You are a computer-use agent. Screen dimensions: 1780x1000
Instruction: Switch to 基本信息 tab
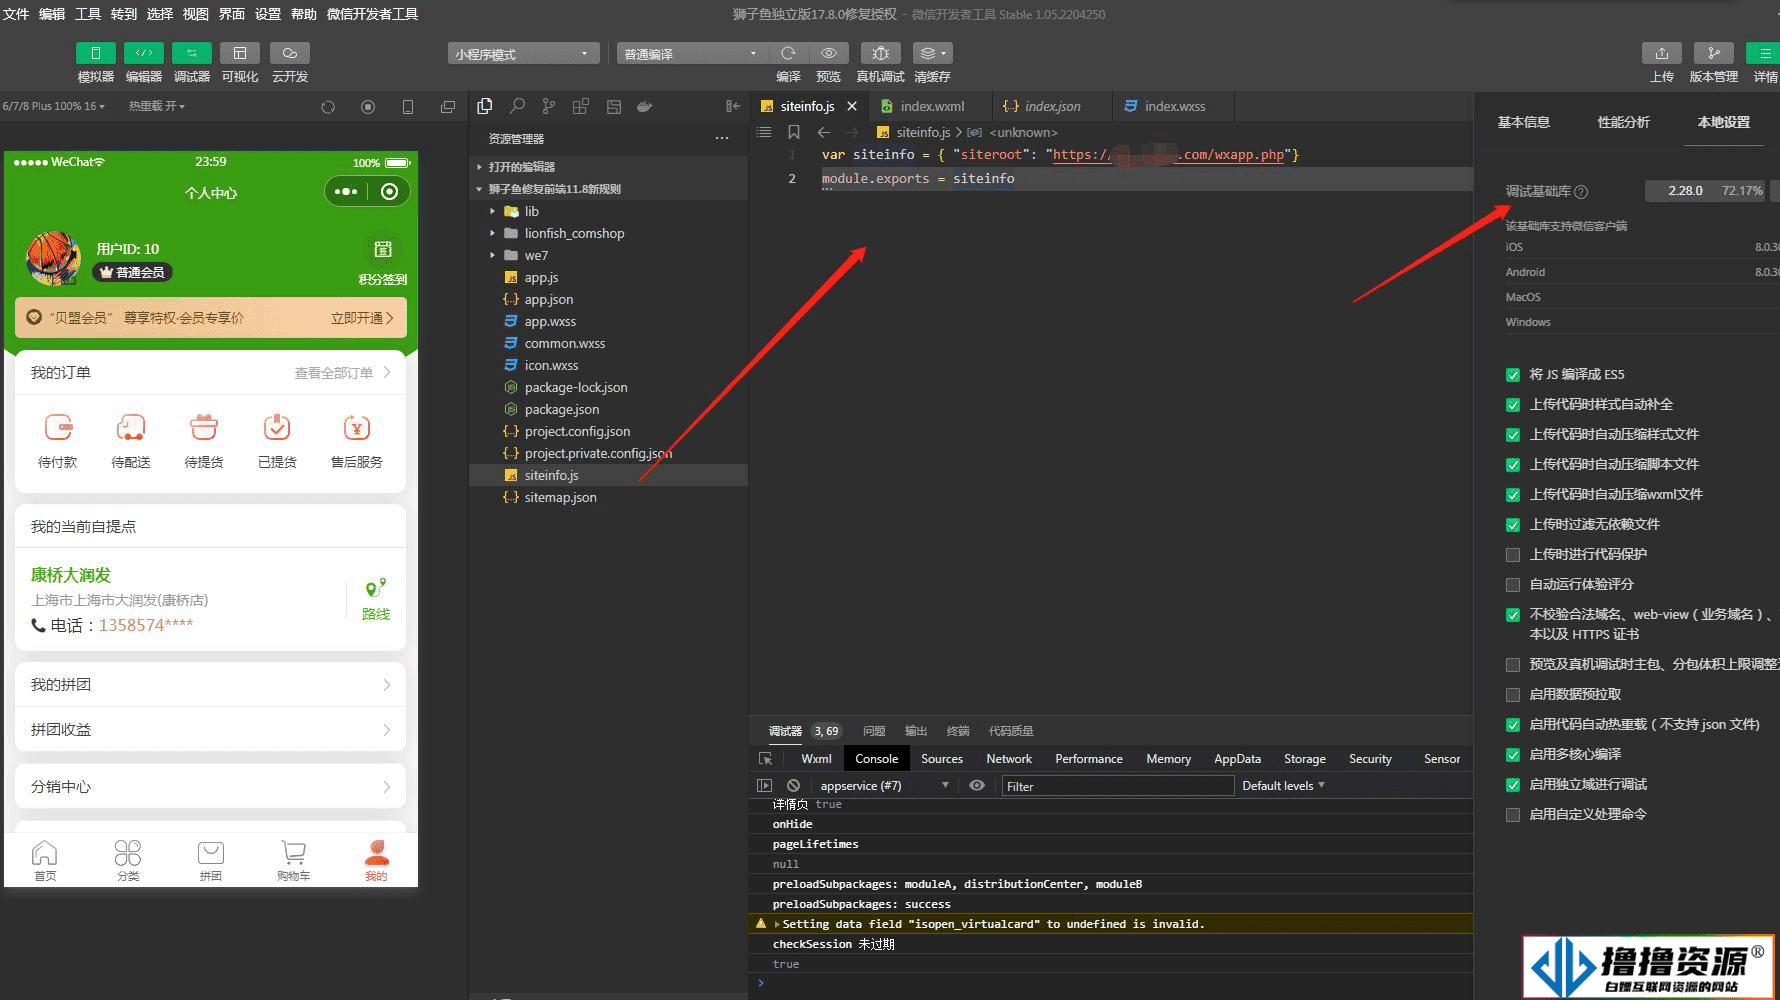tap(1523, 122)
